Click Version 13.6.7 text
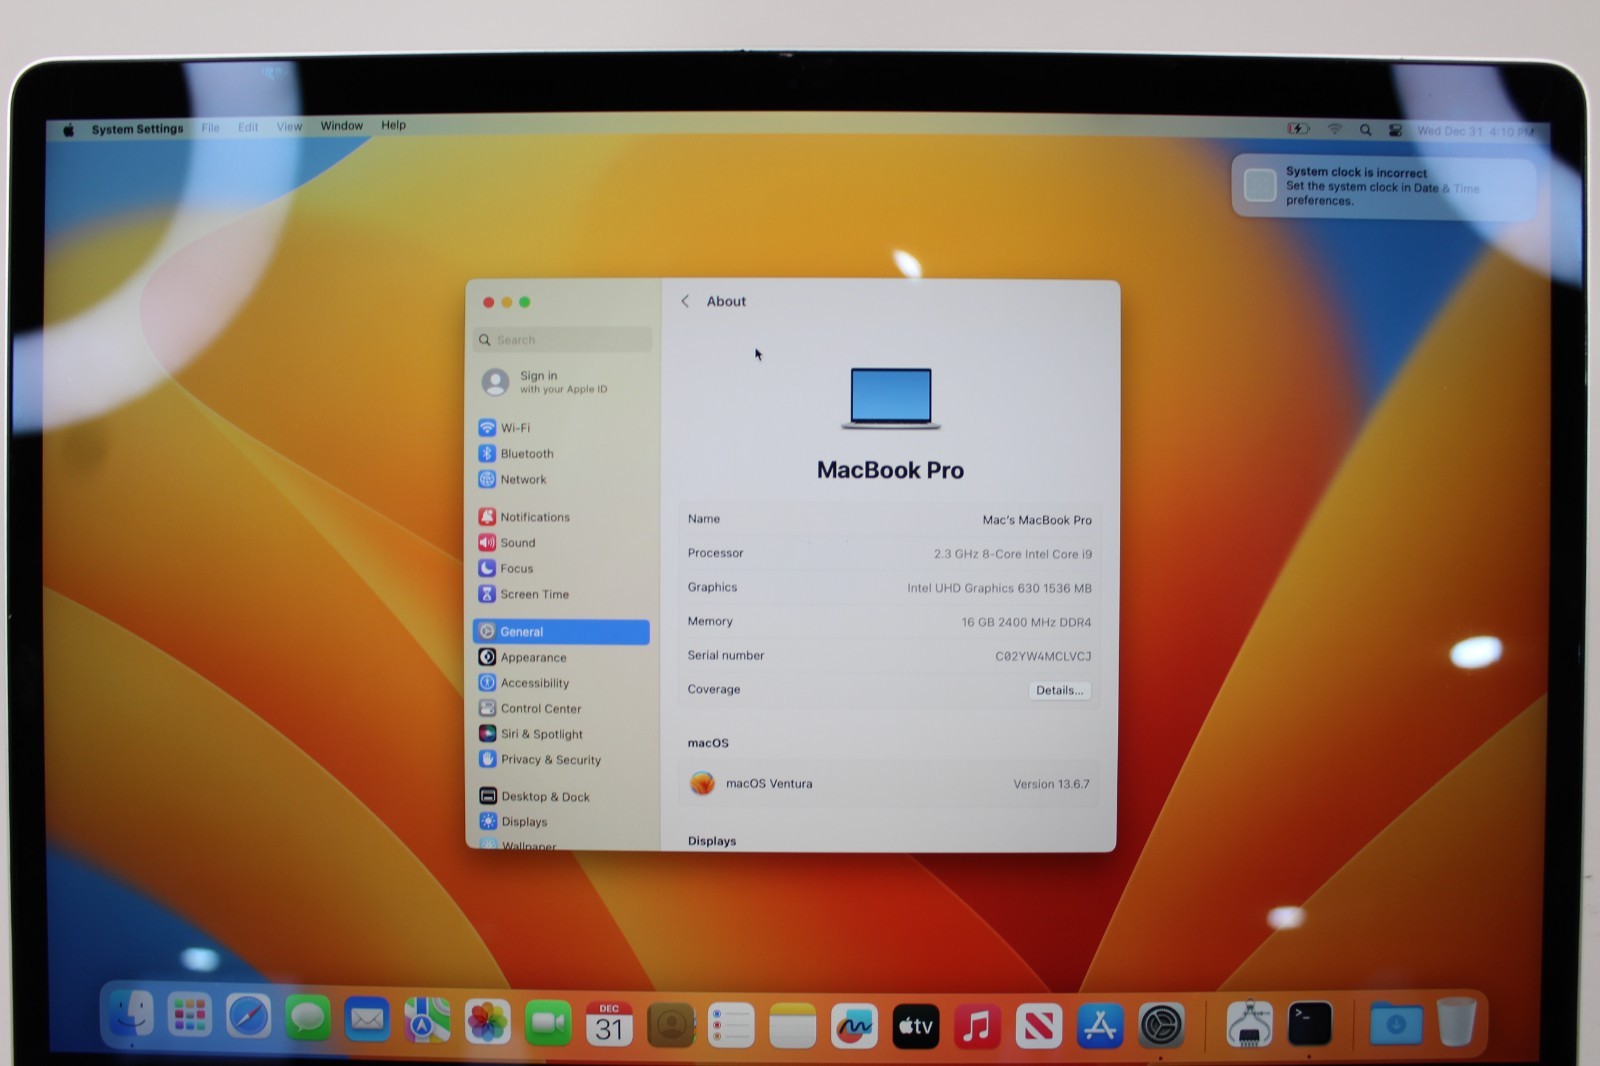Screen dimensions: 1600x1066 pos(1051,784)
